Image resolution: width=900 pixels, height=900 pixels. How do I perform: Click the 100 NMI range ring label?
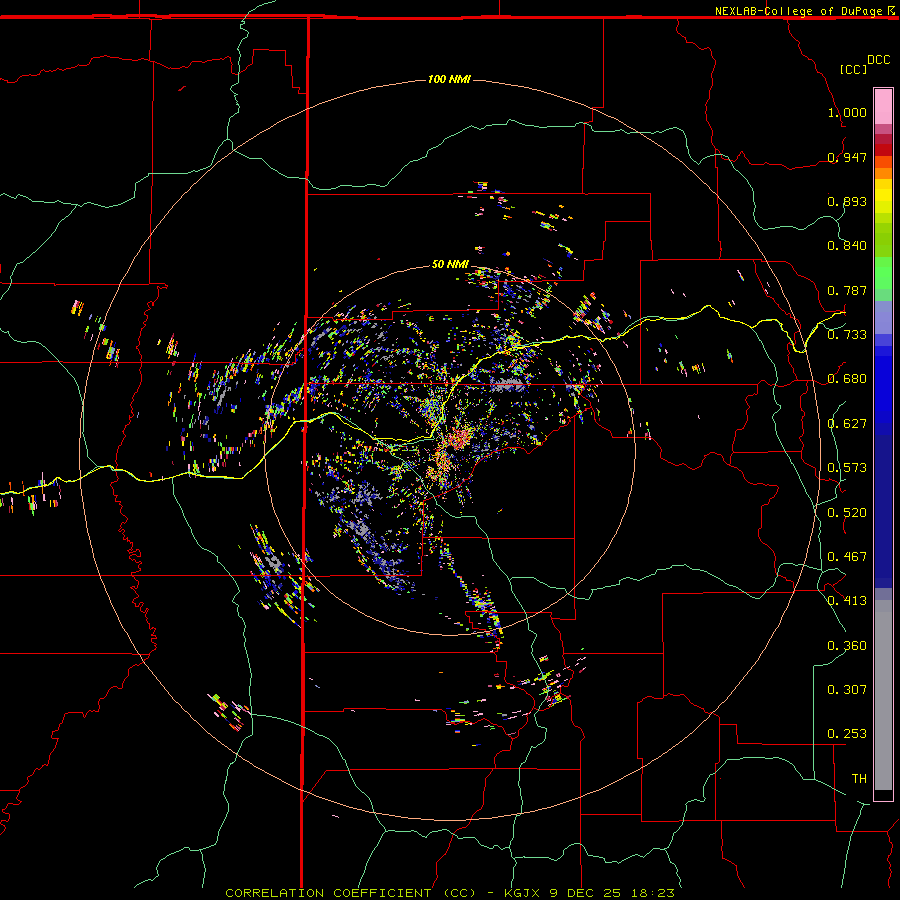(x=449, y=79)
